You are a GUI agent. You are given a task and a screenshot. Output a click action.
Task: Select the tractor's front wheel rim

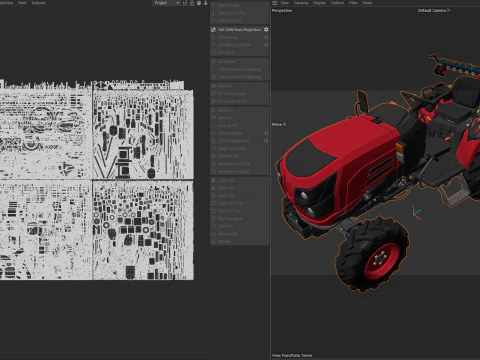[x=382, y=261]
